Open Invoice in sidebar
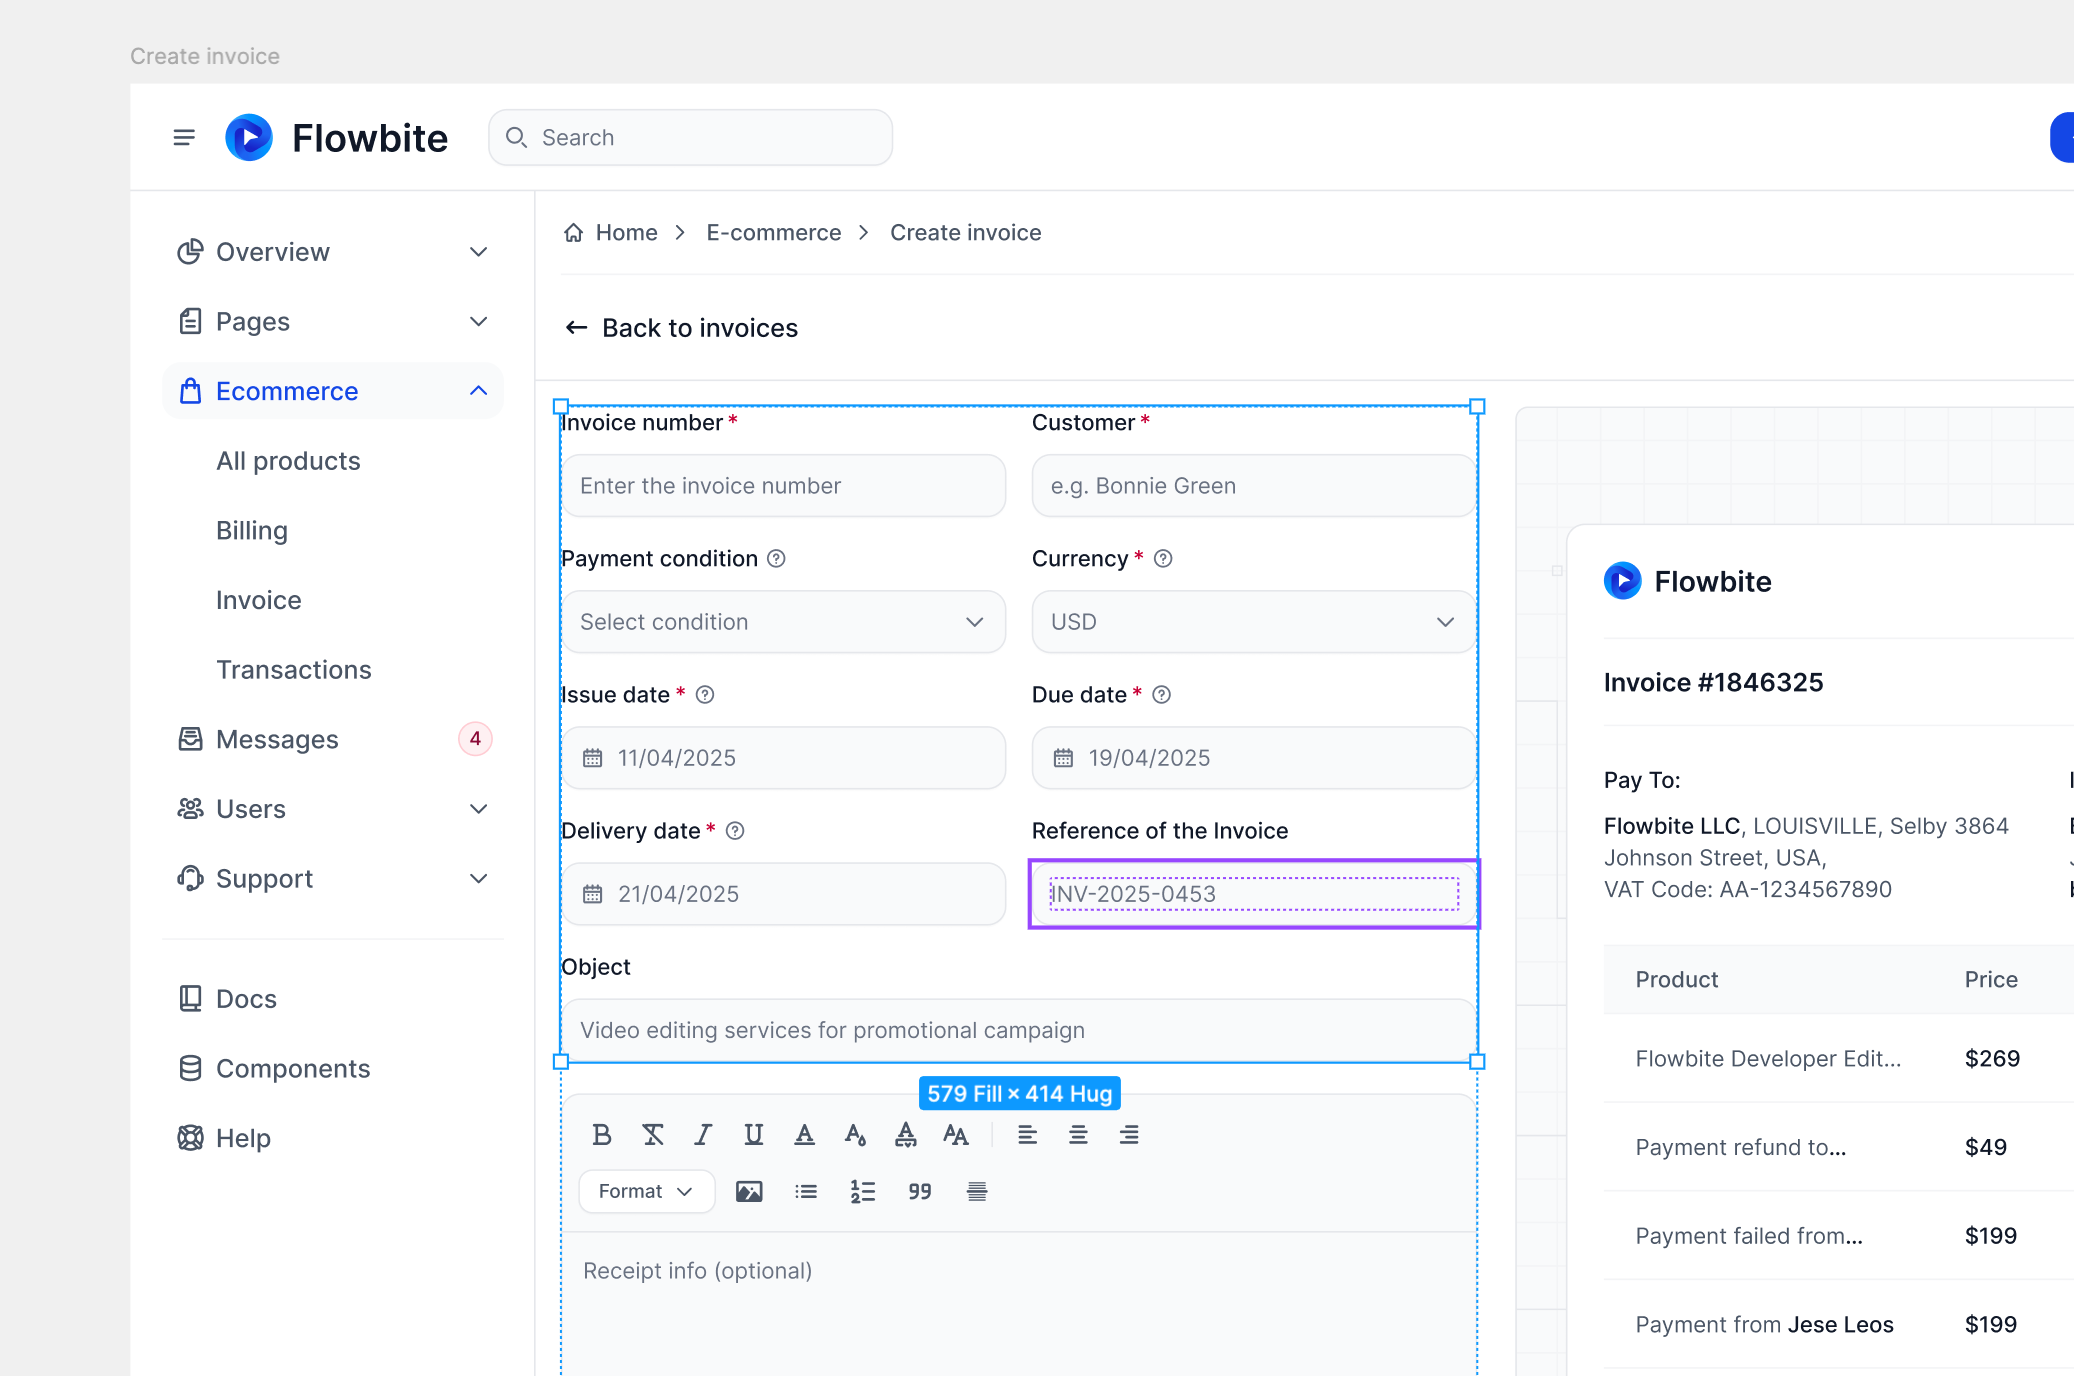Viewport: 2074px width, 1376px height. [259, 599]
